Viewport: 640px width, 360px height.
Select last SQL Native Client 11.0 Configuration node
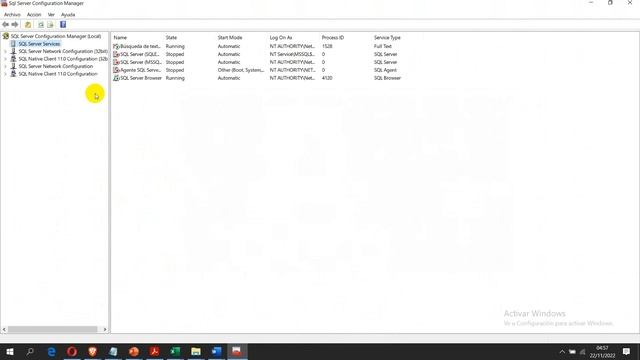pos(58,74)
